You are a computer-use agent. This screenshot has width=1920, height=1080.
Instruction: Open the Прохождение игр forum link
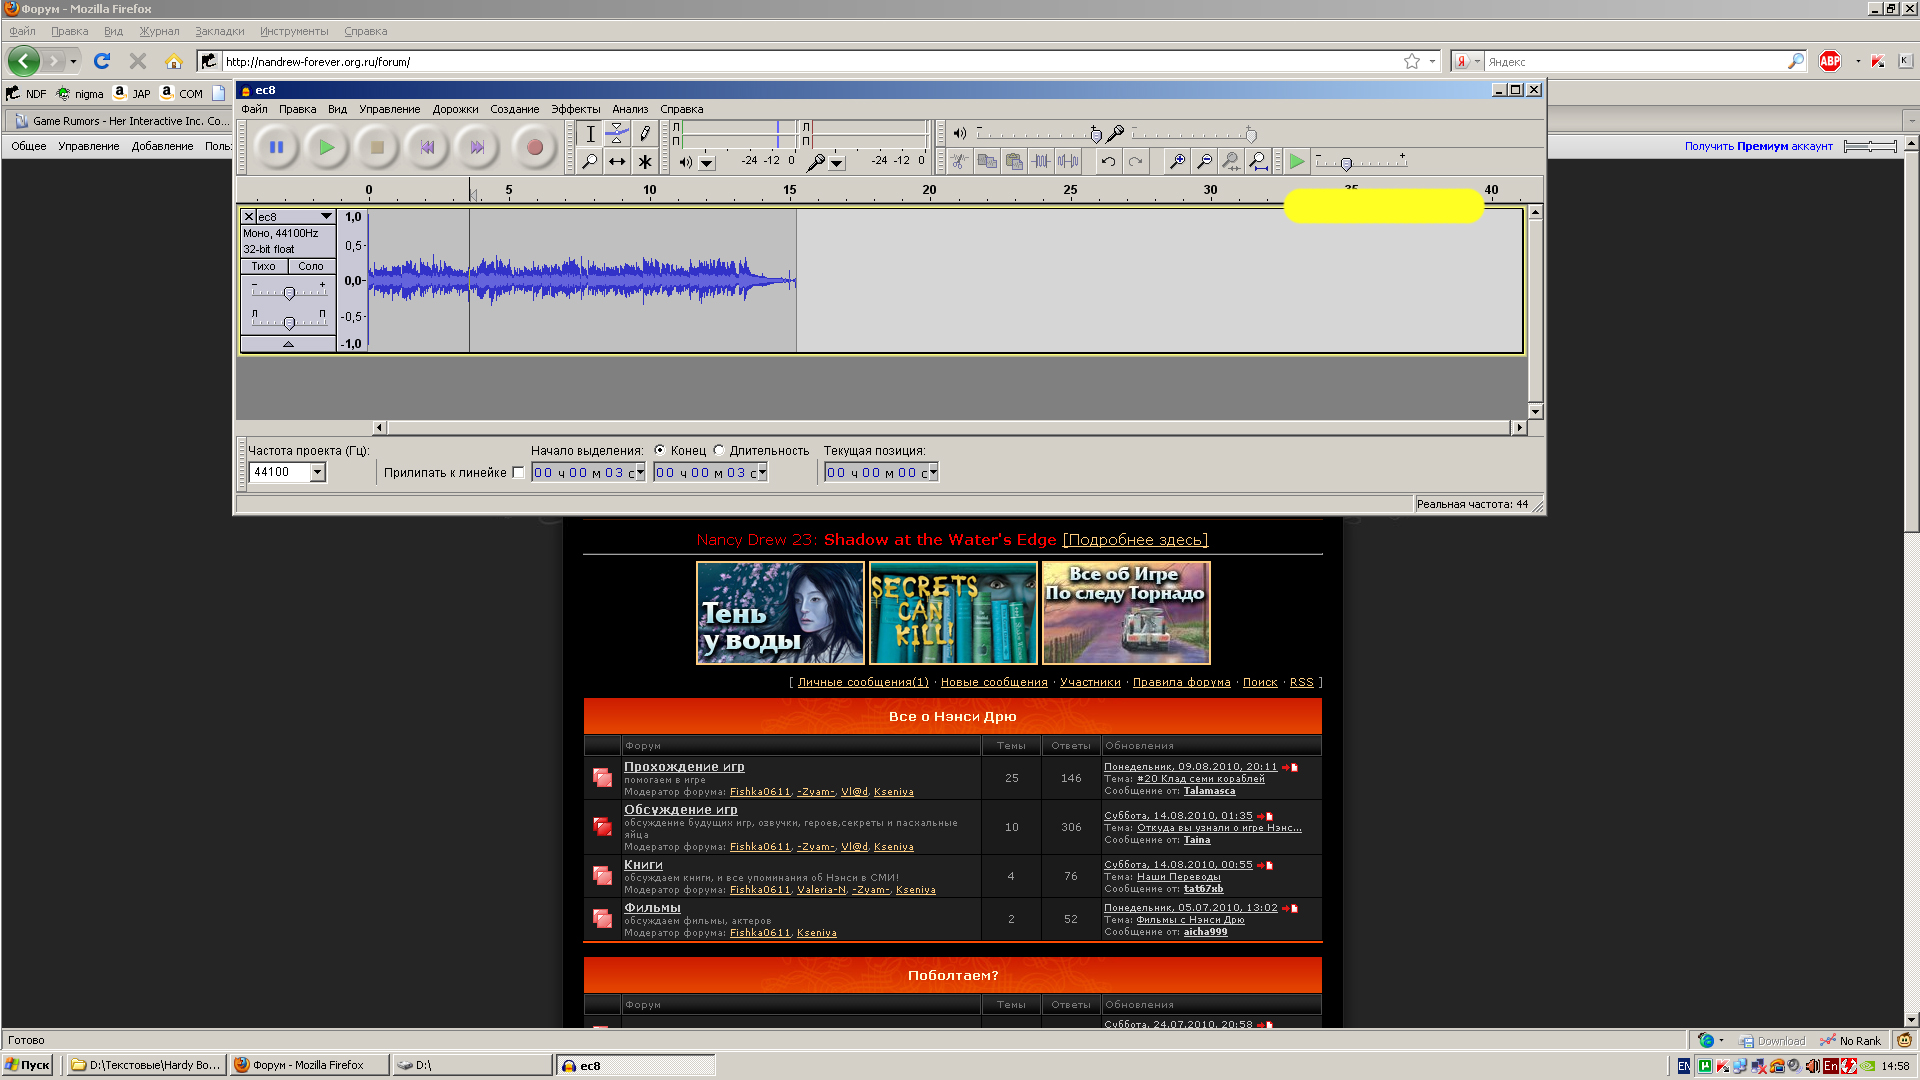click(684, 767)
